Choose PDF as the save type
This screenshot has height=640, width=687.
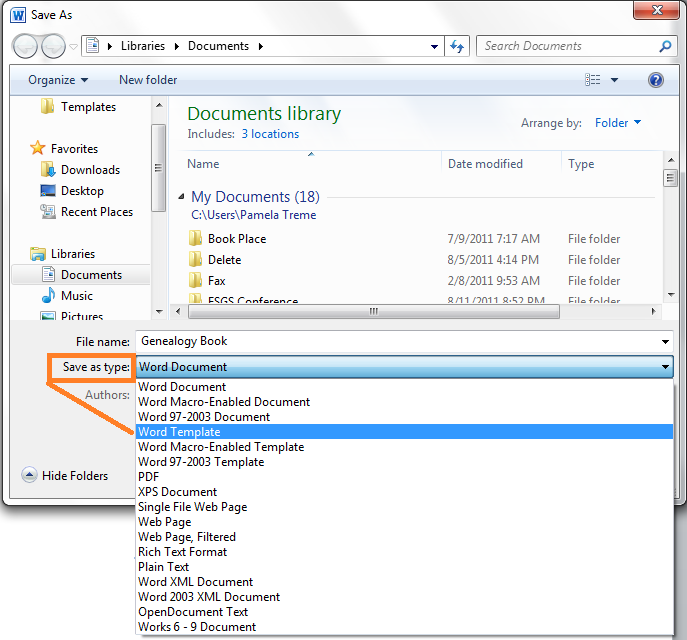404,477
